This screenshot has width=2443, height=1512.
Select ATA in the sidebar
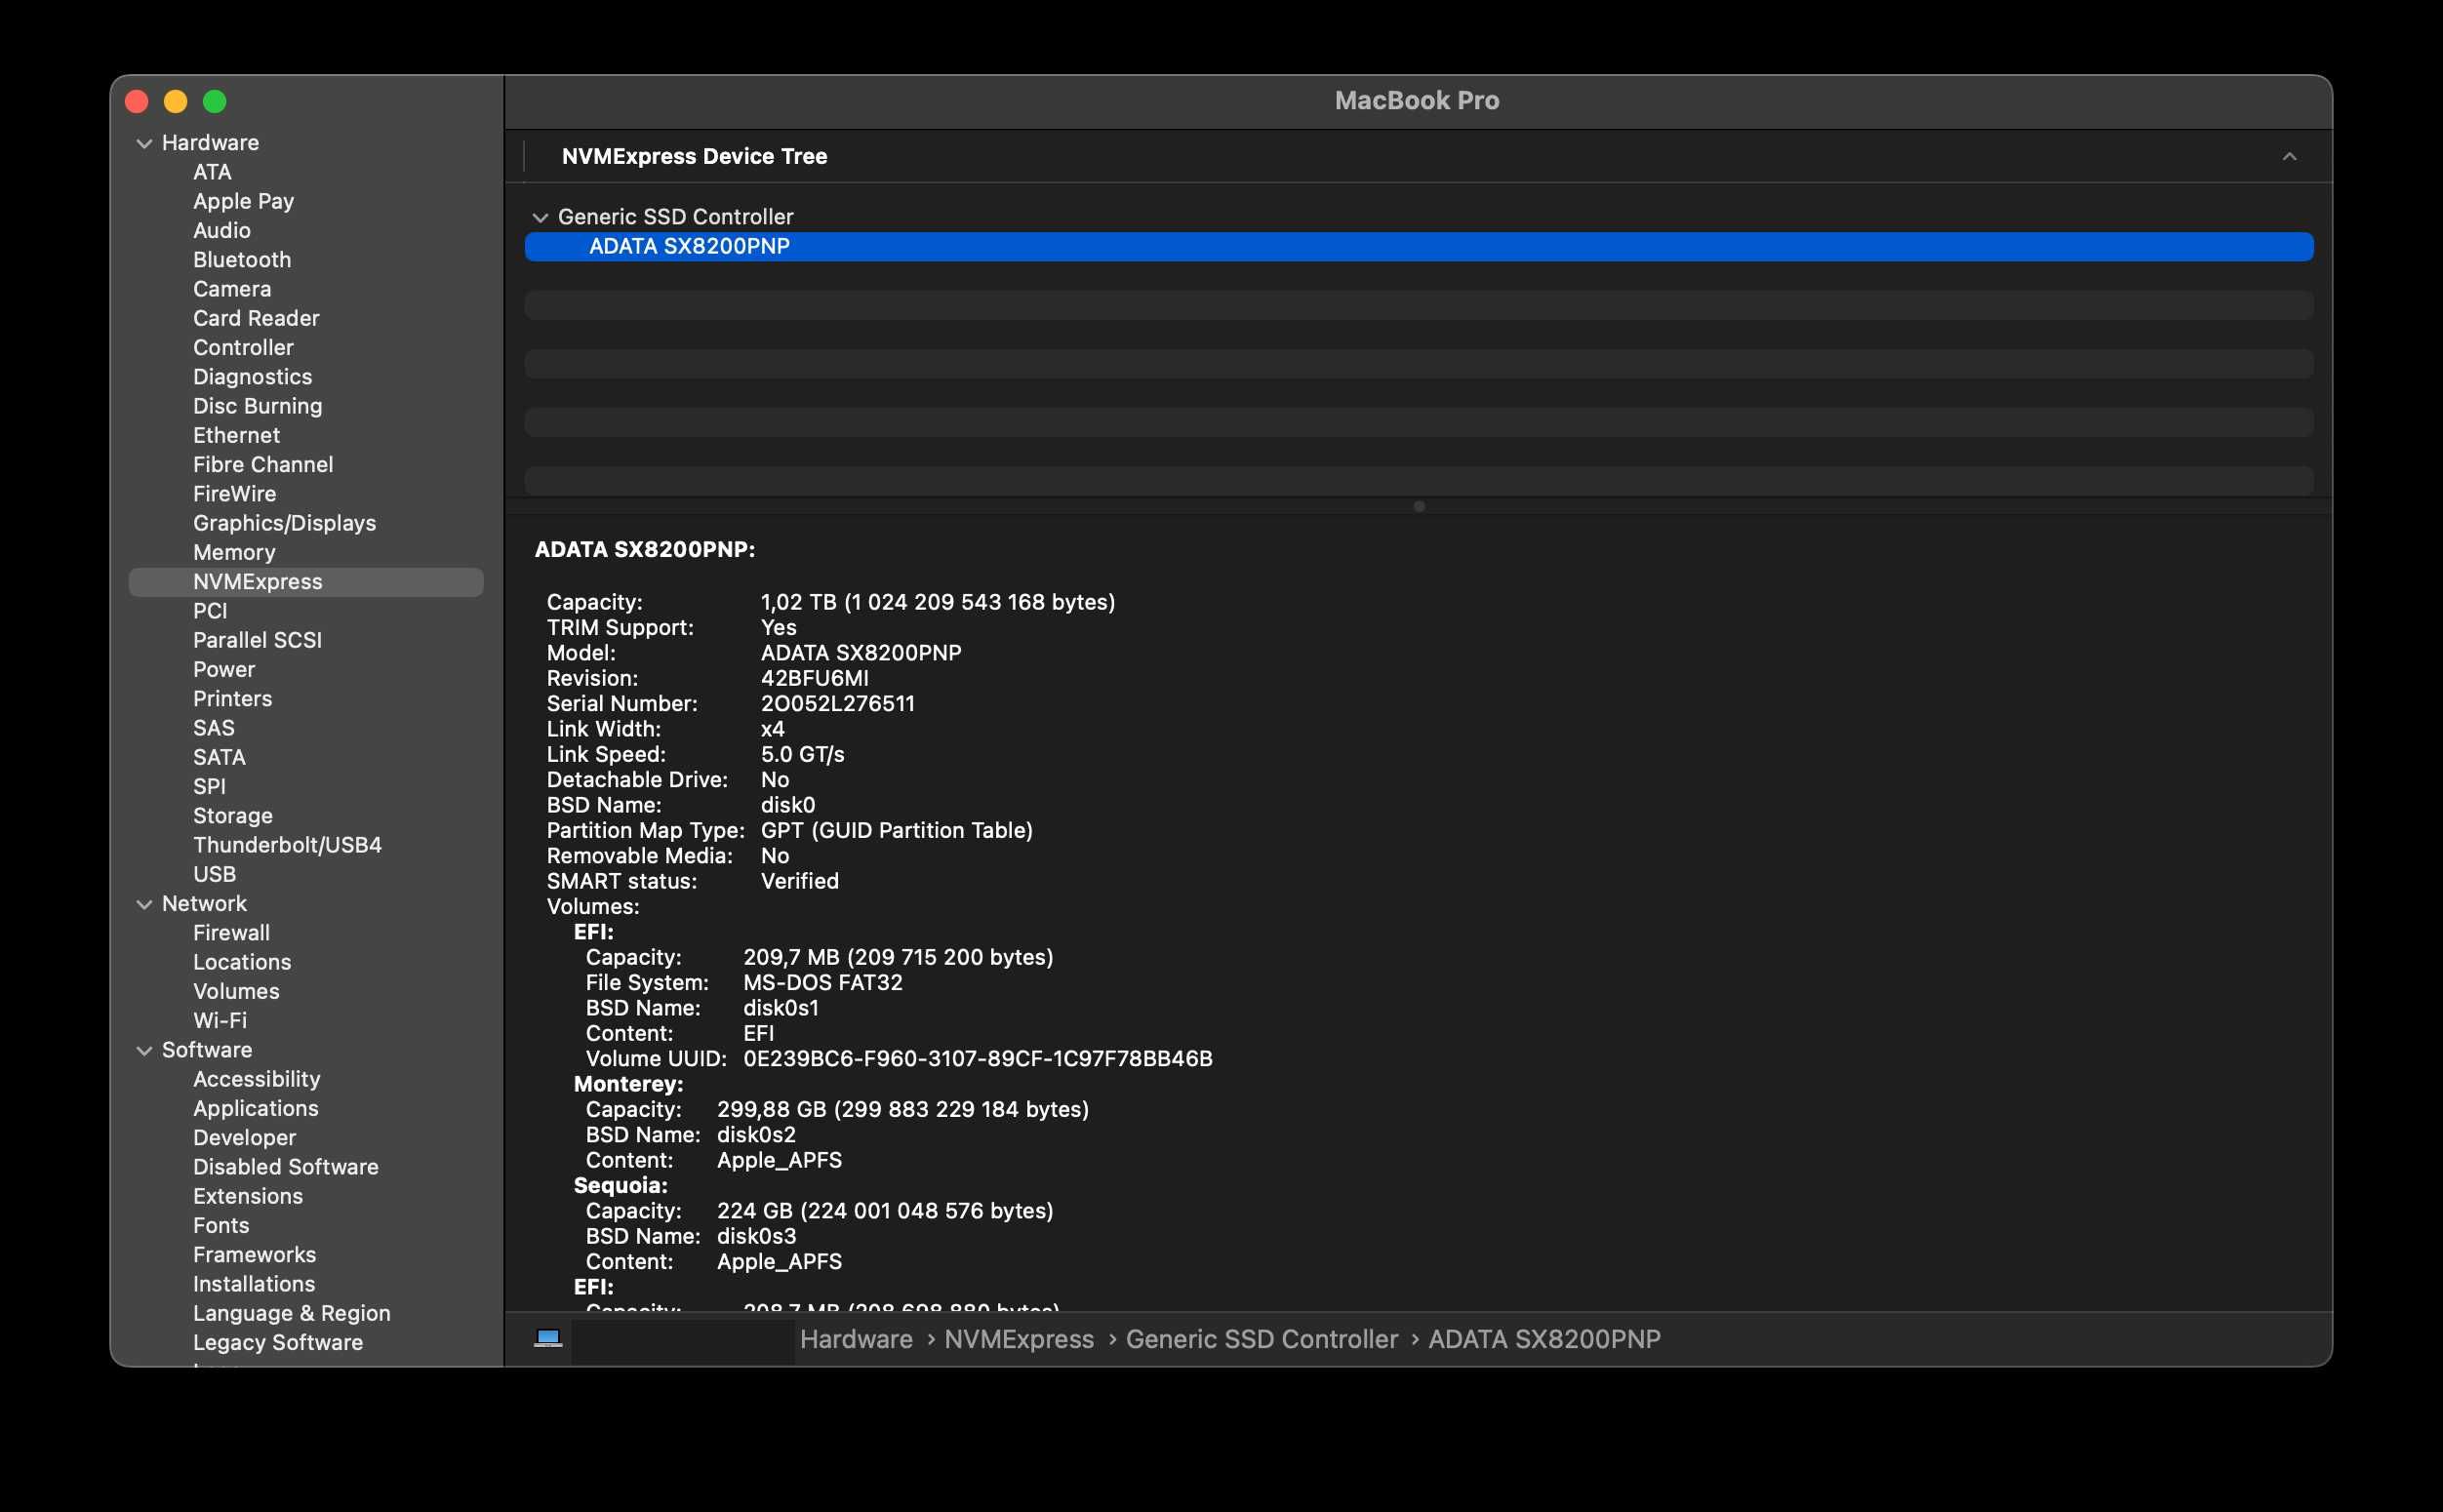(212, 172)
